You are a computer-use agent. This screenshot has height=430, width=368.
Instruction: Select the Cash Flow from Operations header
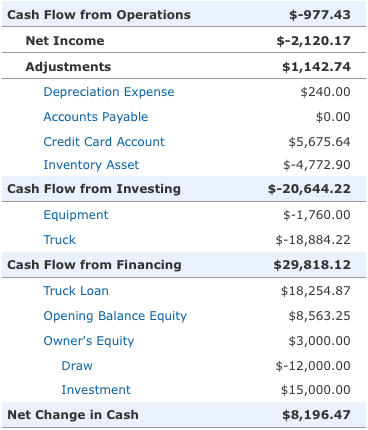(184, 15)
